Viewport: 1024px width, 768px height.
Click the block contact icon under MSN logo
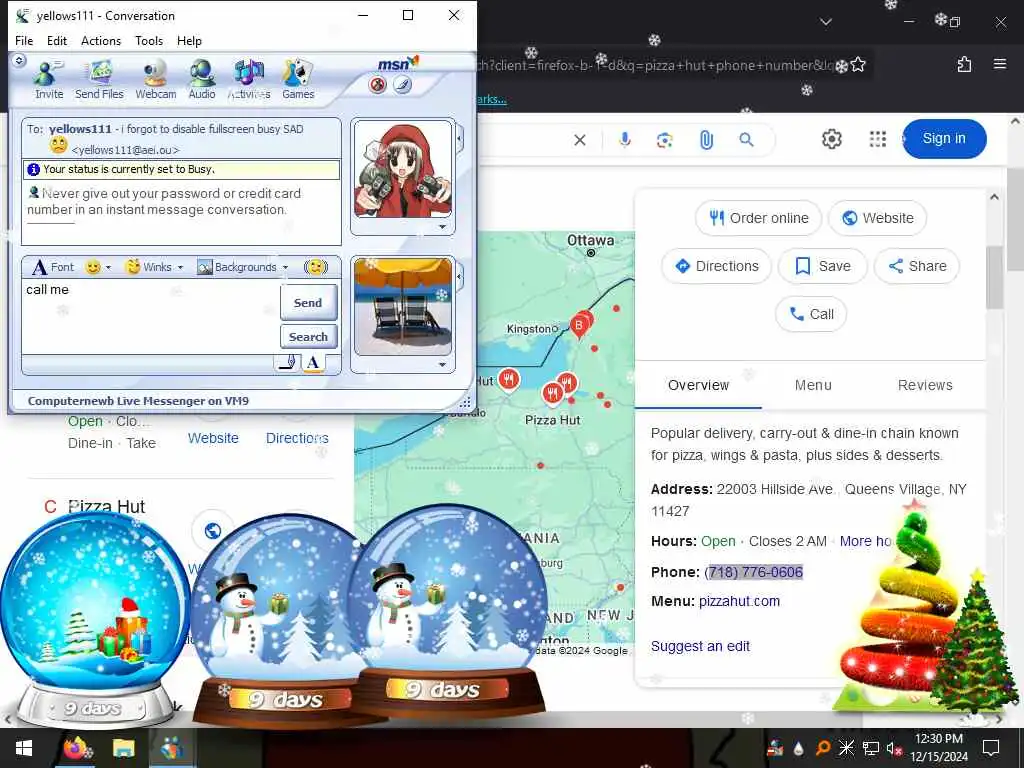377,85
